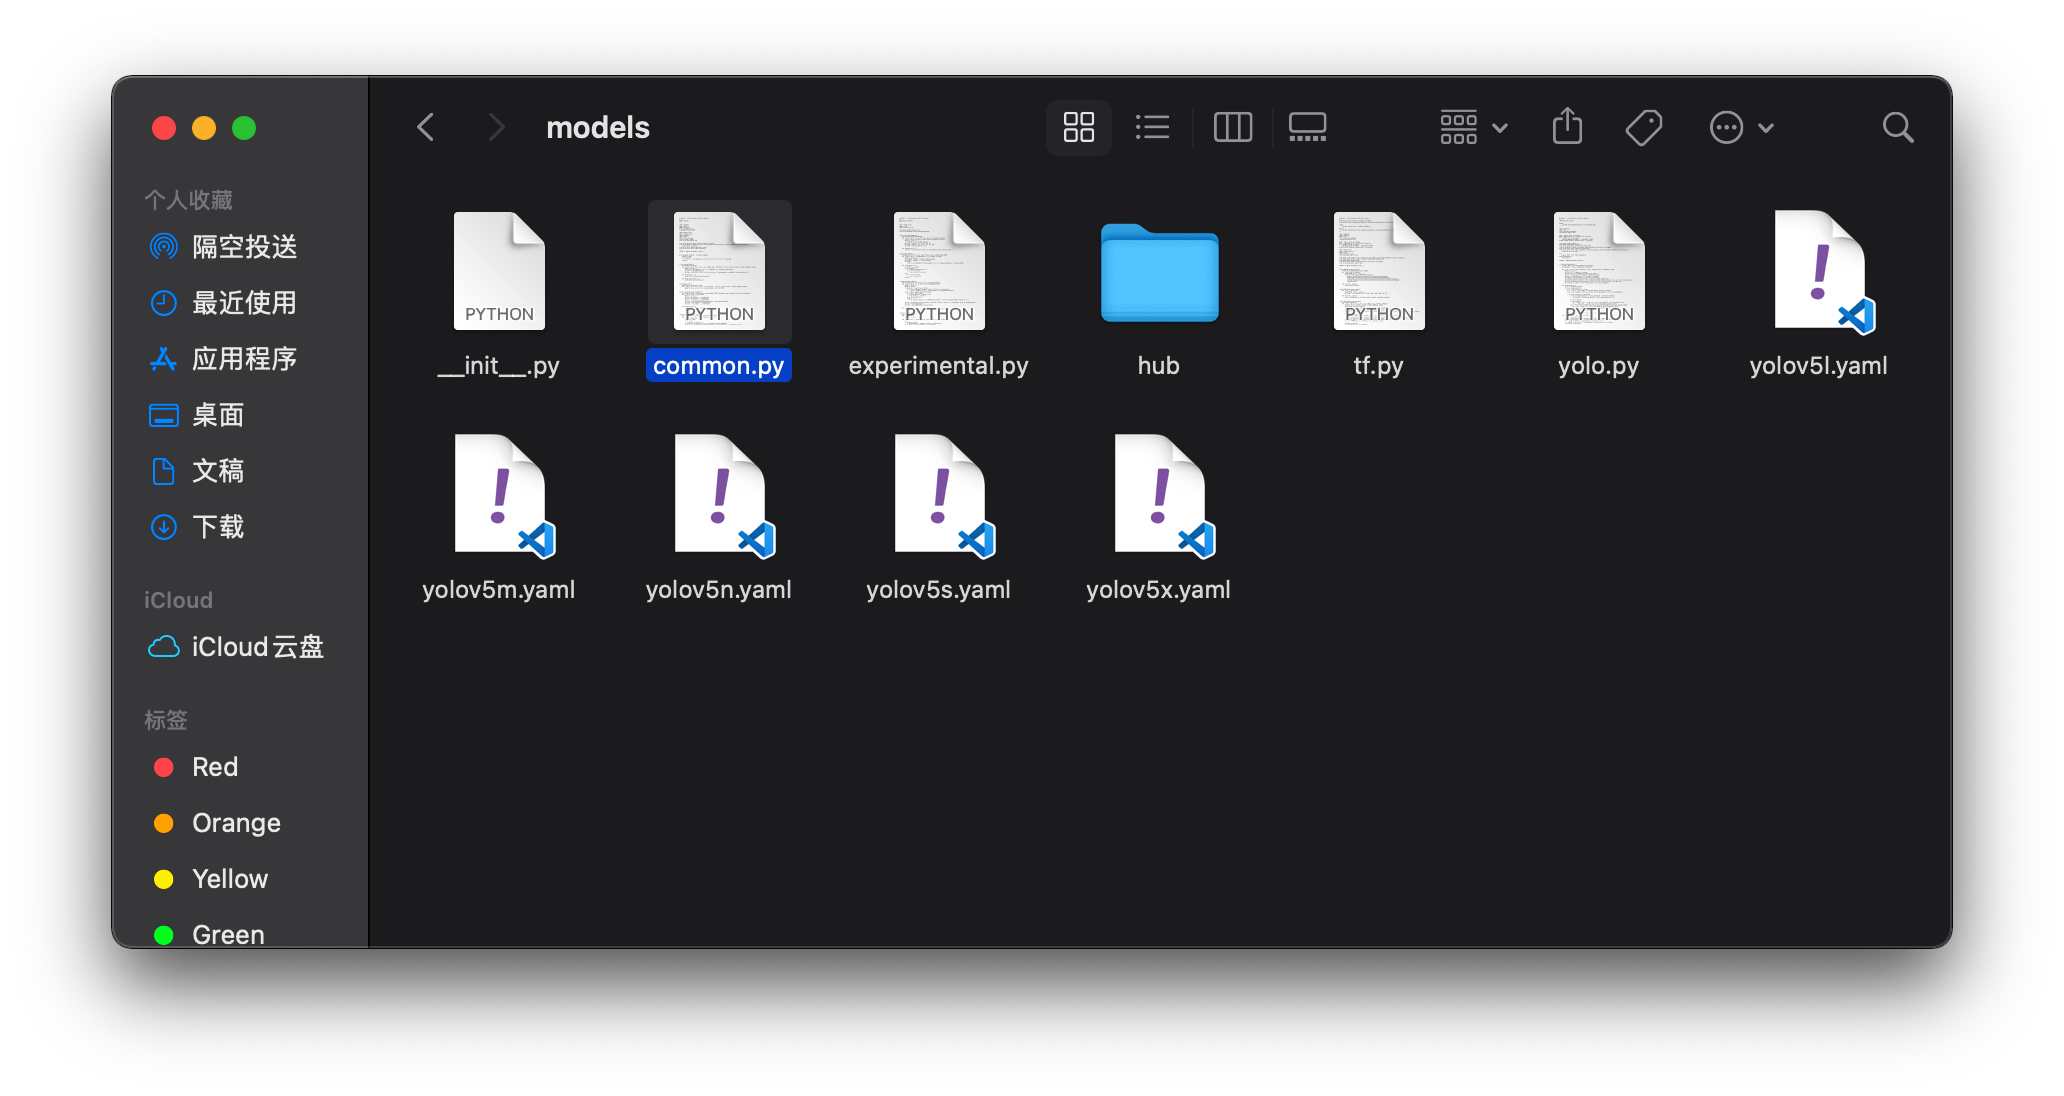Image resolution: width=2064 pixels, height=1096 pixels.
Task: Click the yolov5n.yaml filename label
Action: pyautogui.click(x=719, y=590)
